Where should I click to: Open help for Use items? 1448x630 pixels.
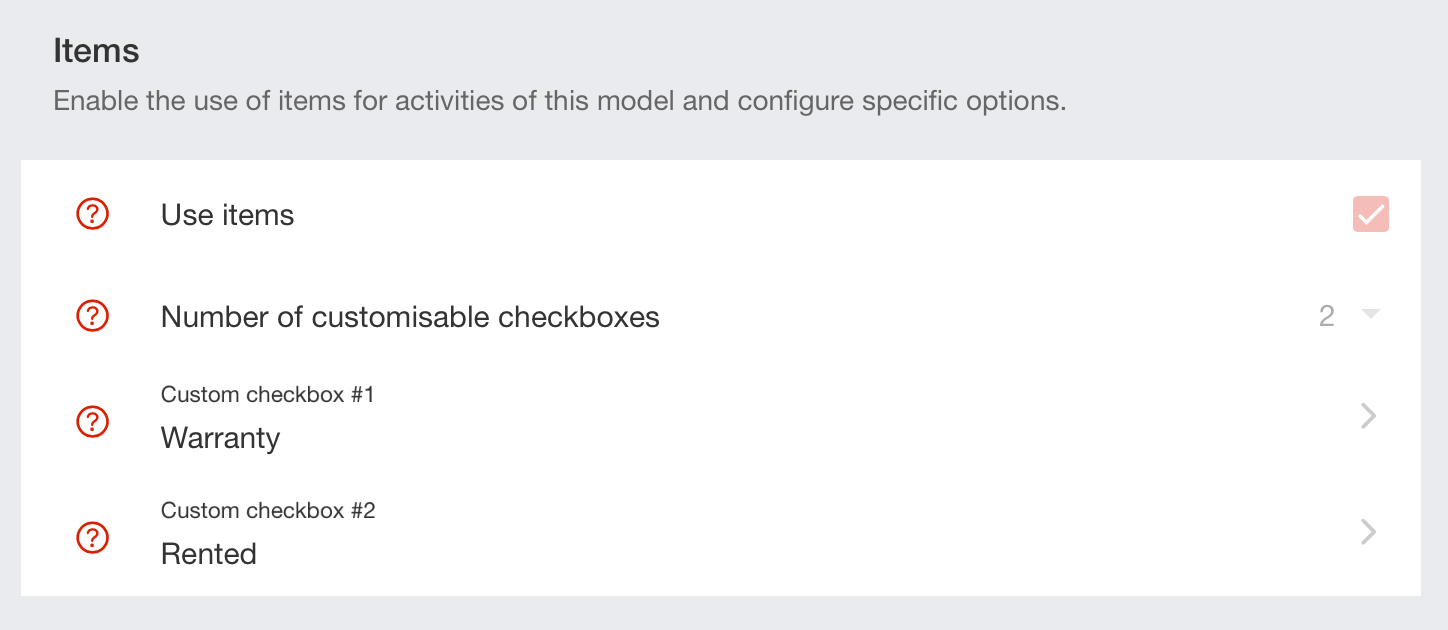[x=93, y=214]
